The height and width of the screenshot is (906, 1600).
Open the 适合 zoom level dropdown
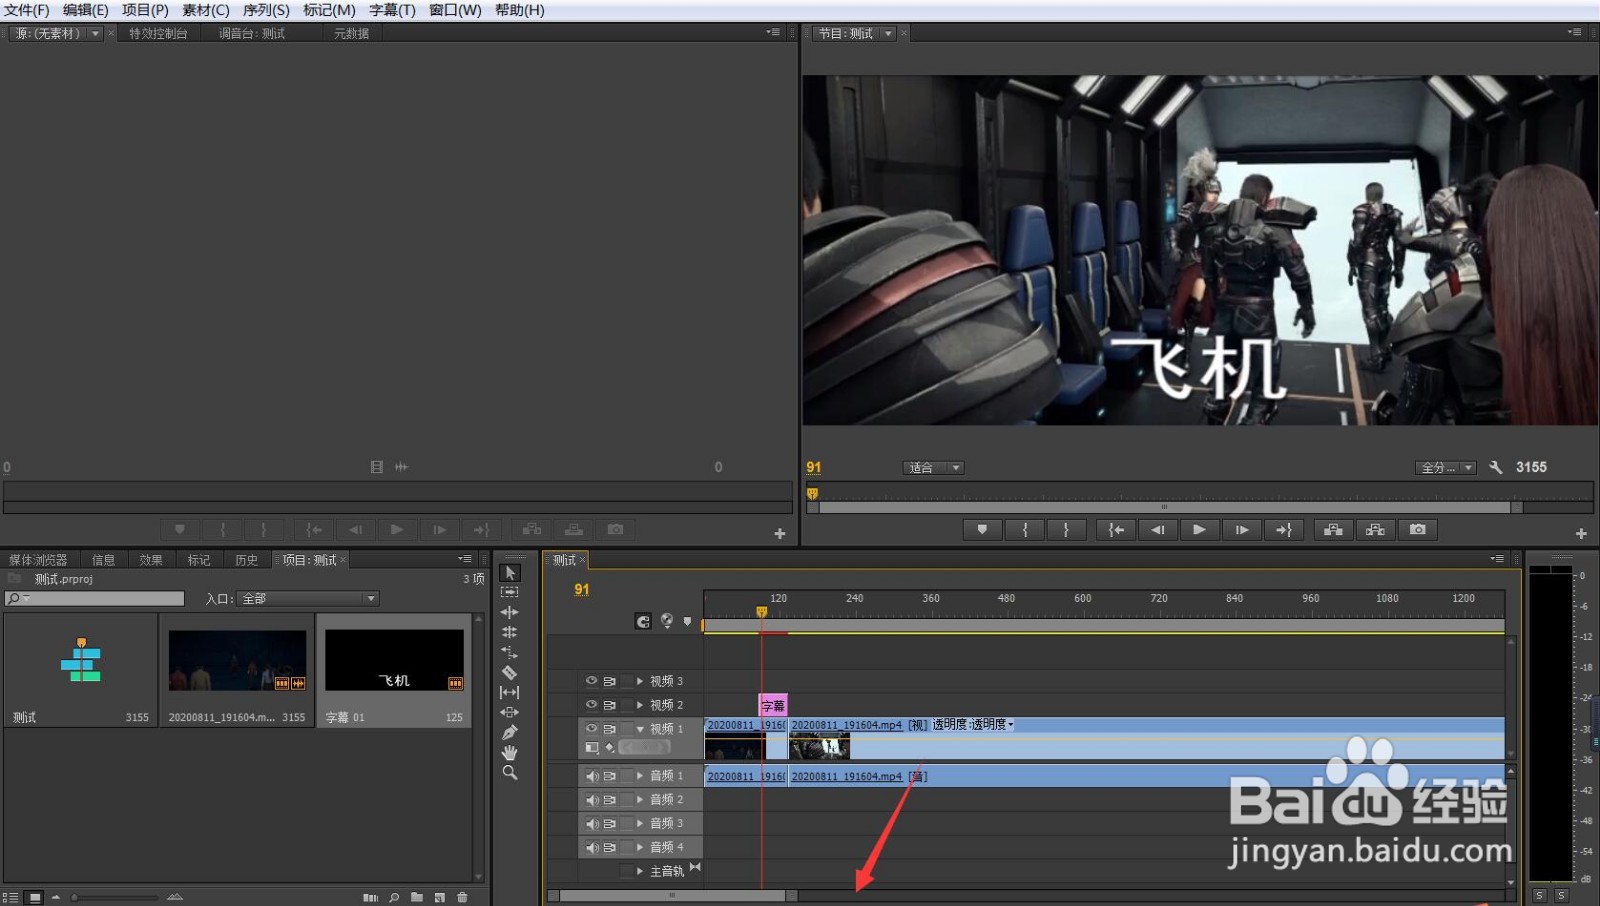pos(934,468)
